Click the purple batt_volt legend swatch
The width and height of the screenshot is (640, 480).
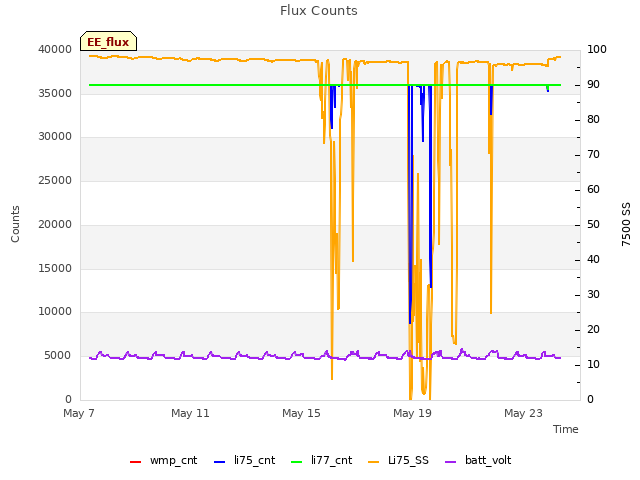[450, 462]
